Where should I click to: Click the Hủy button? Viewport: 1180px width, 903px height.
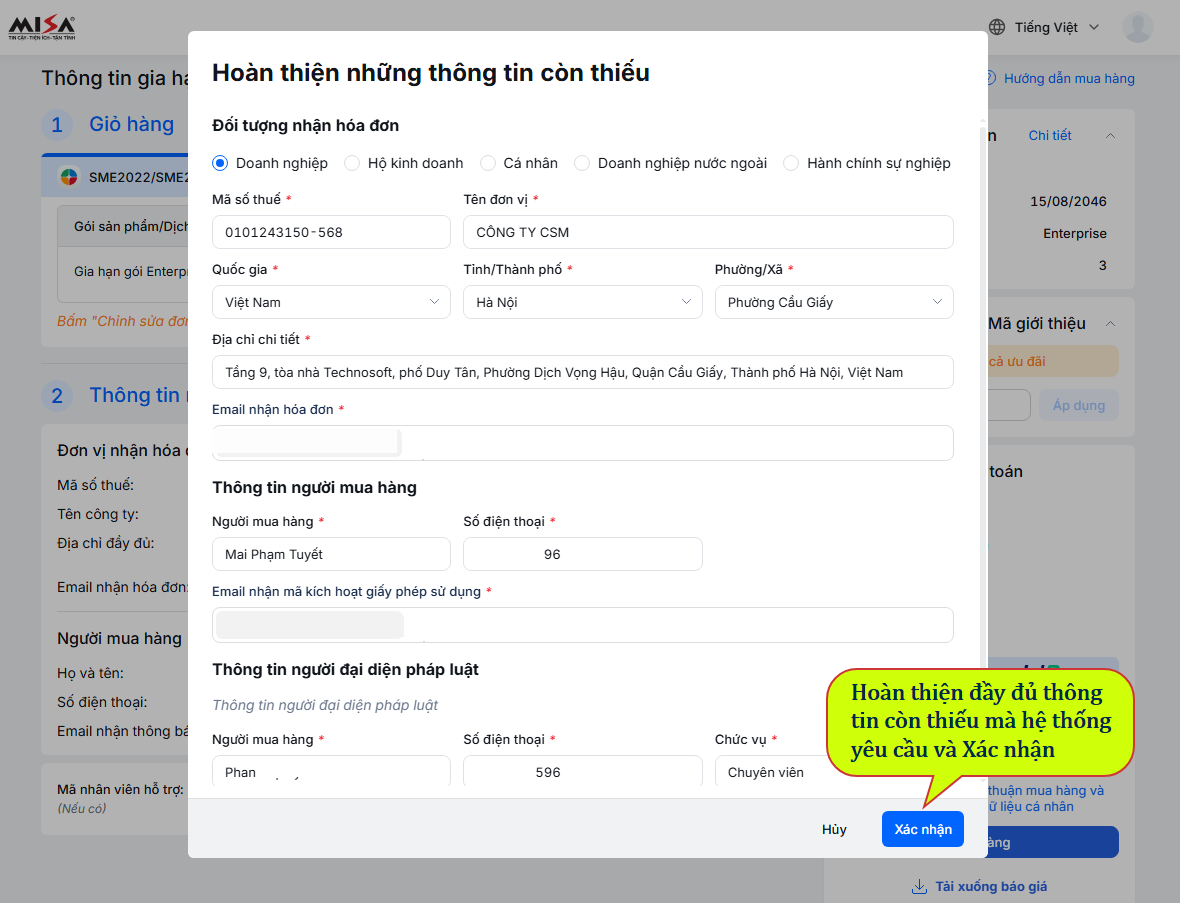[834, 829]
